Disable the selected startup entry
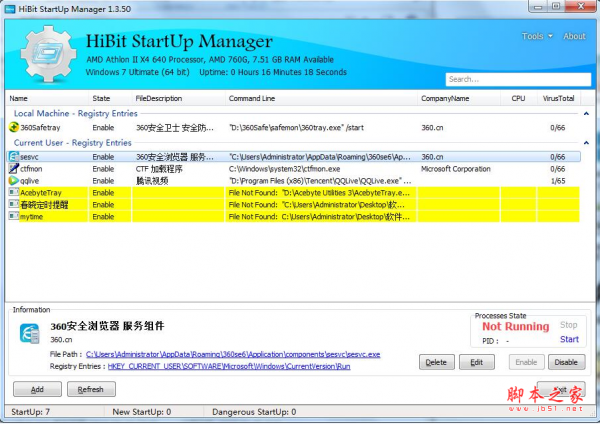 (565, 362)
